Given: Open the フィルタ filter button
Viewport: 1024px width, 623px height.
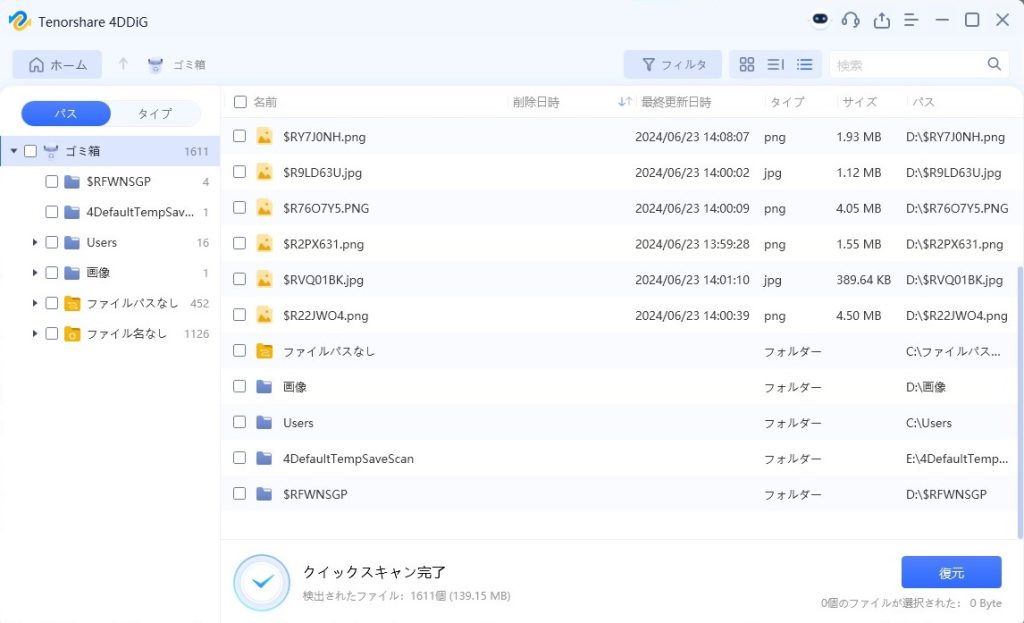Looking at the screenshot, I should (x=673, y=65).
